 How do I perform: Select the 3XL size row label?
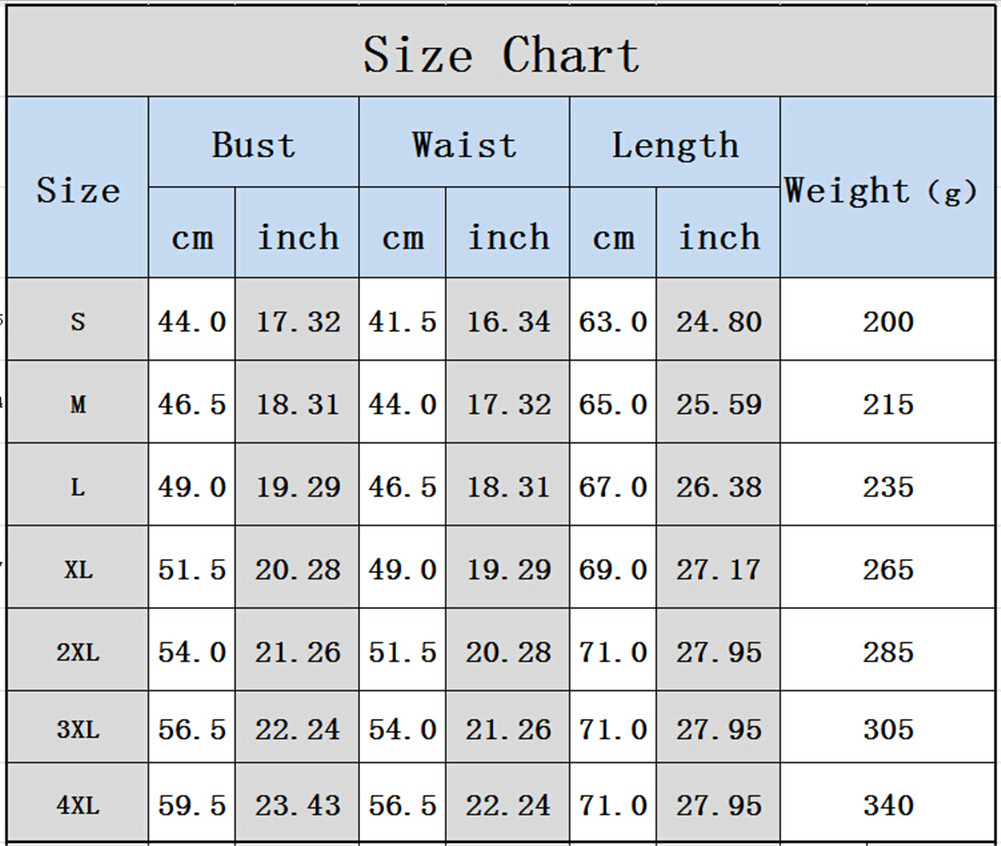(78, 729)
